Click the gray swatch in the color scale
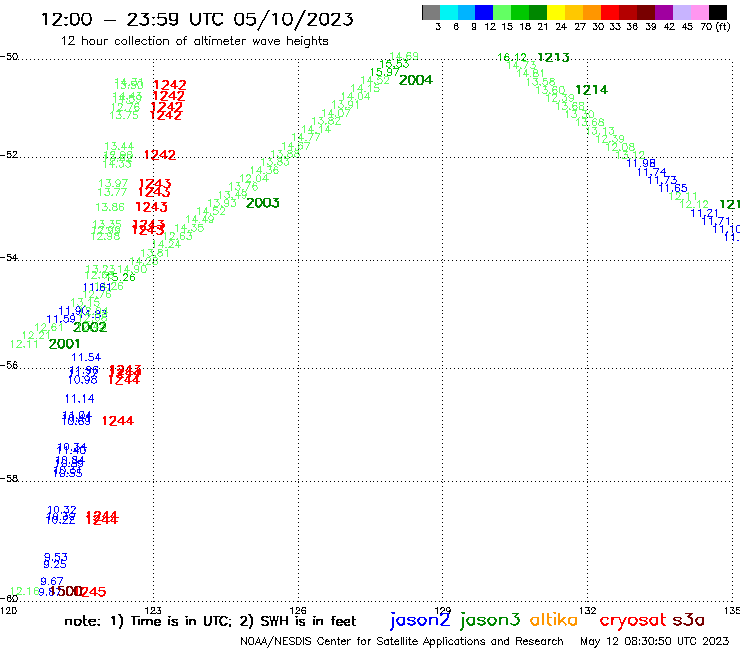 431,13
